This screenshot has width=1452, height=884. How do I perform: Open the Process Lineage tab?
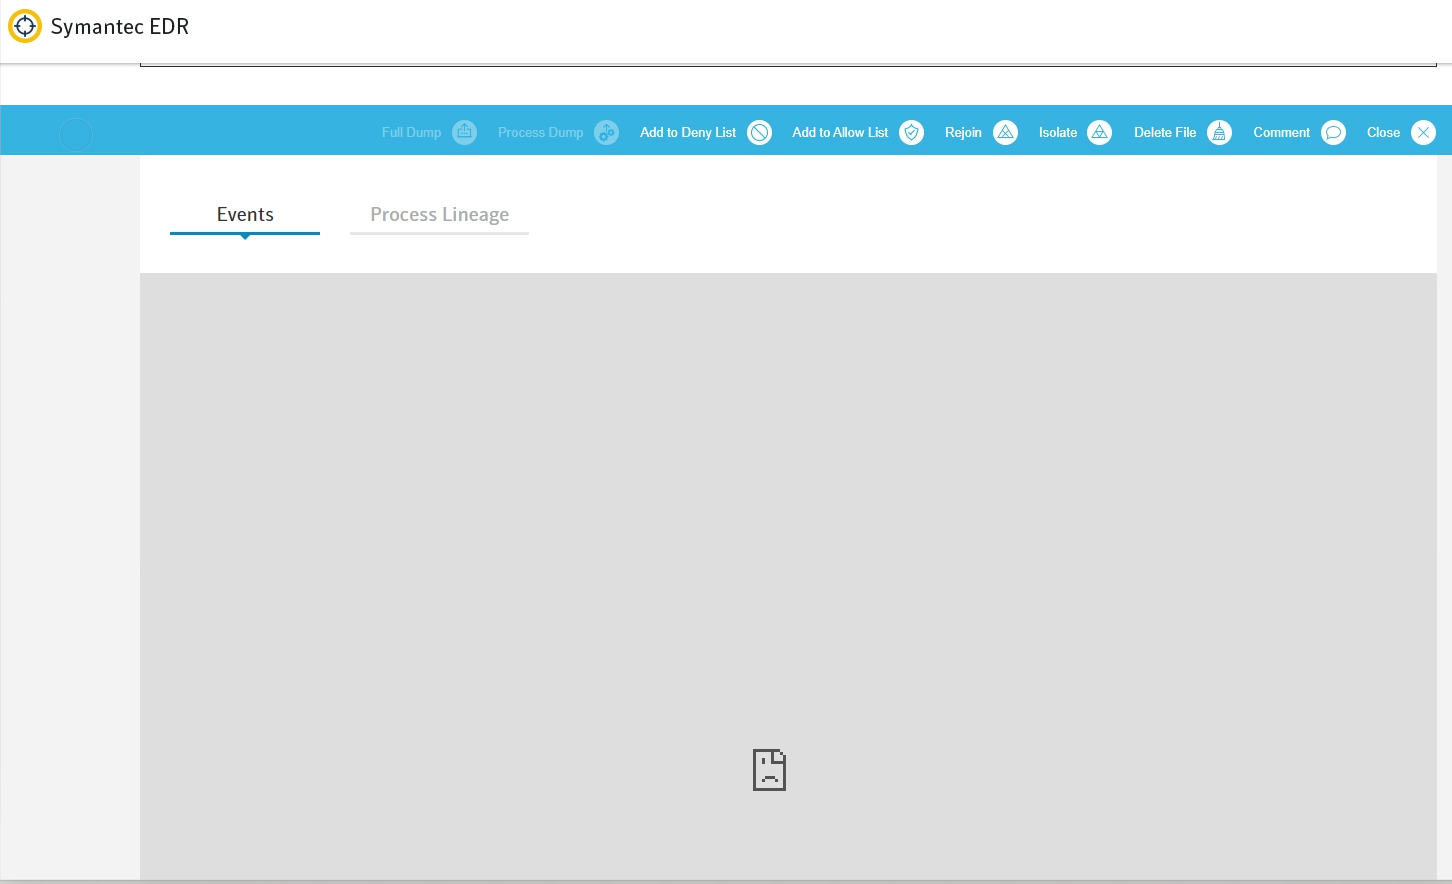440,215
